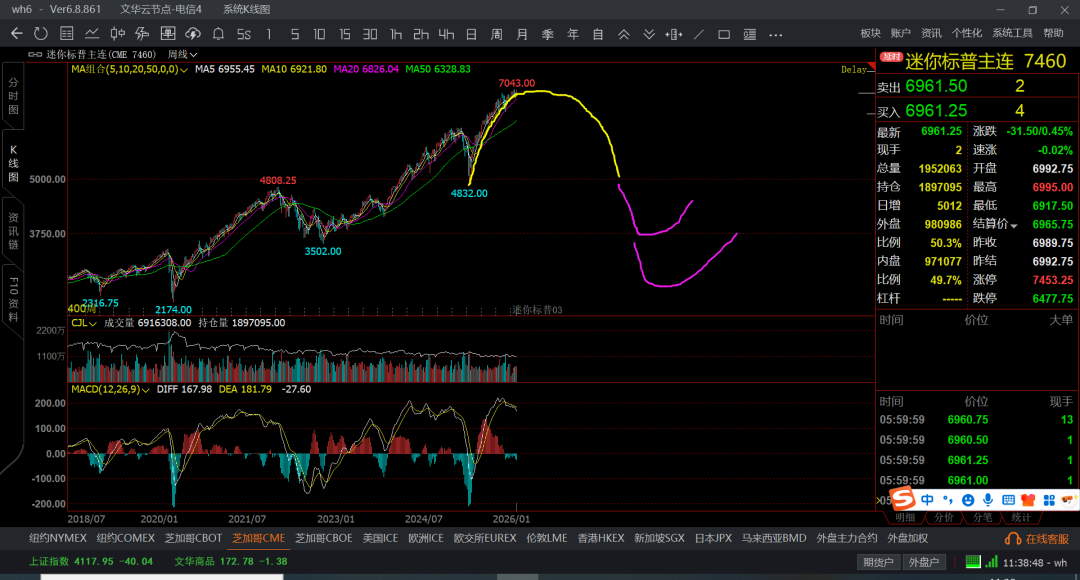Click the boxed 單 order ticket icon
Image resolution: width=1080 pixels, height=580 pixels.
click(x=167, y=34)
